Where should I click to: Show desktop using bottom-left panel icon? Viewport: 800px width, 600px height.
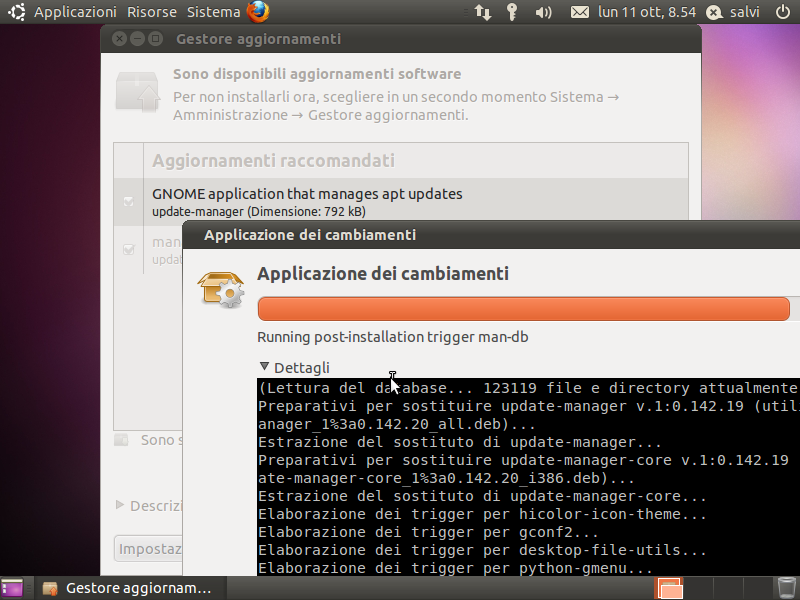(x=12, y=588)
